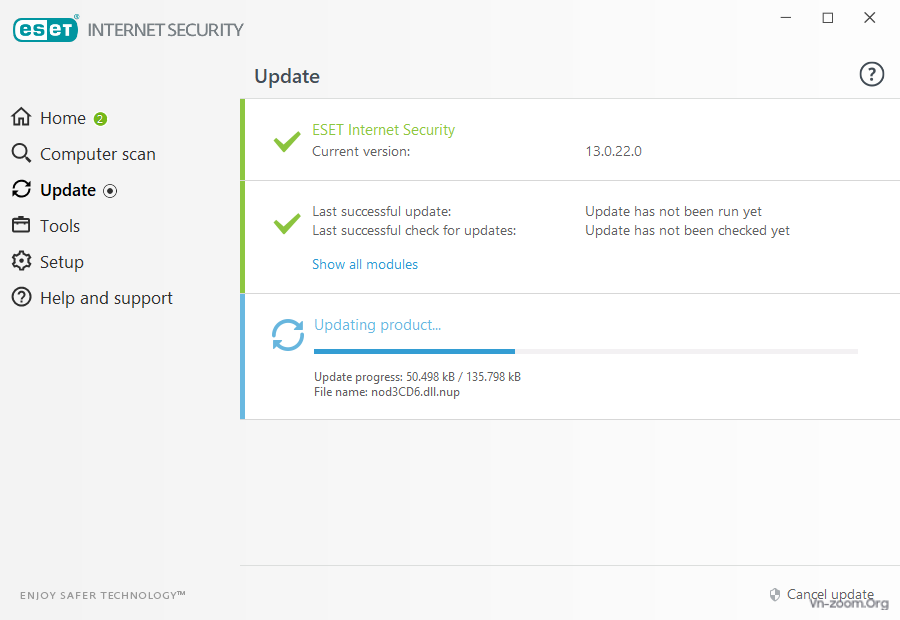Click the Show all modules link
Screen dimensions: 900x620
click(x=365, y=264)
